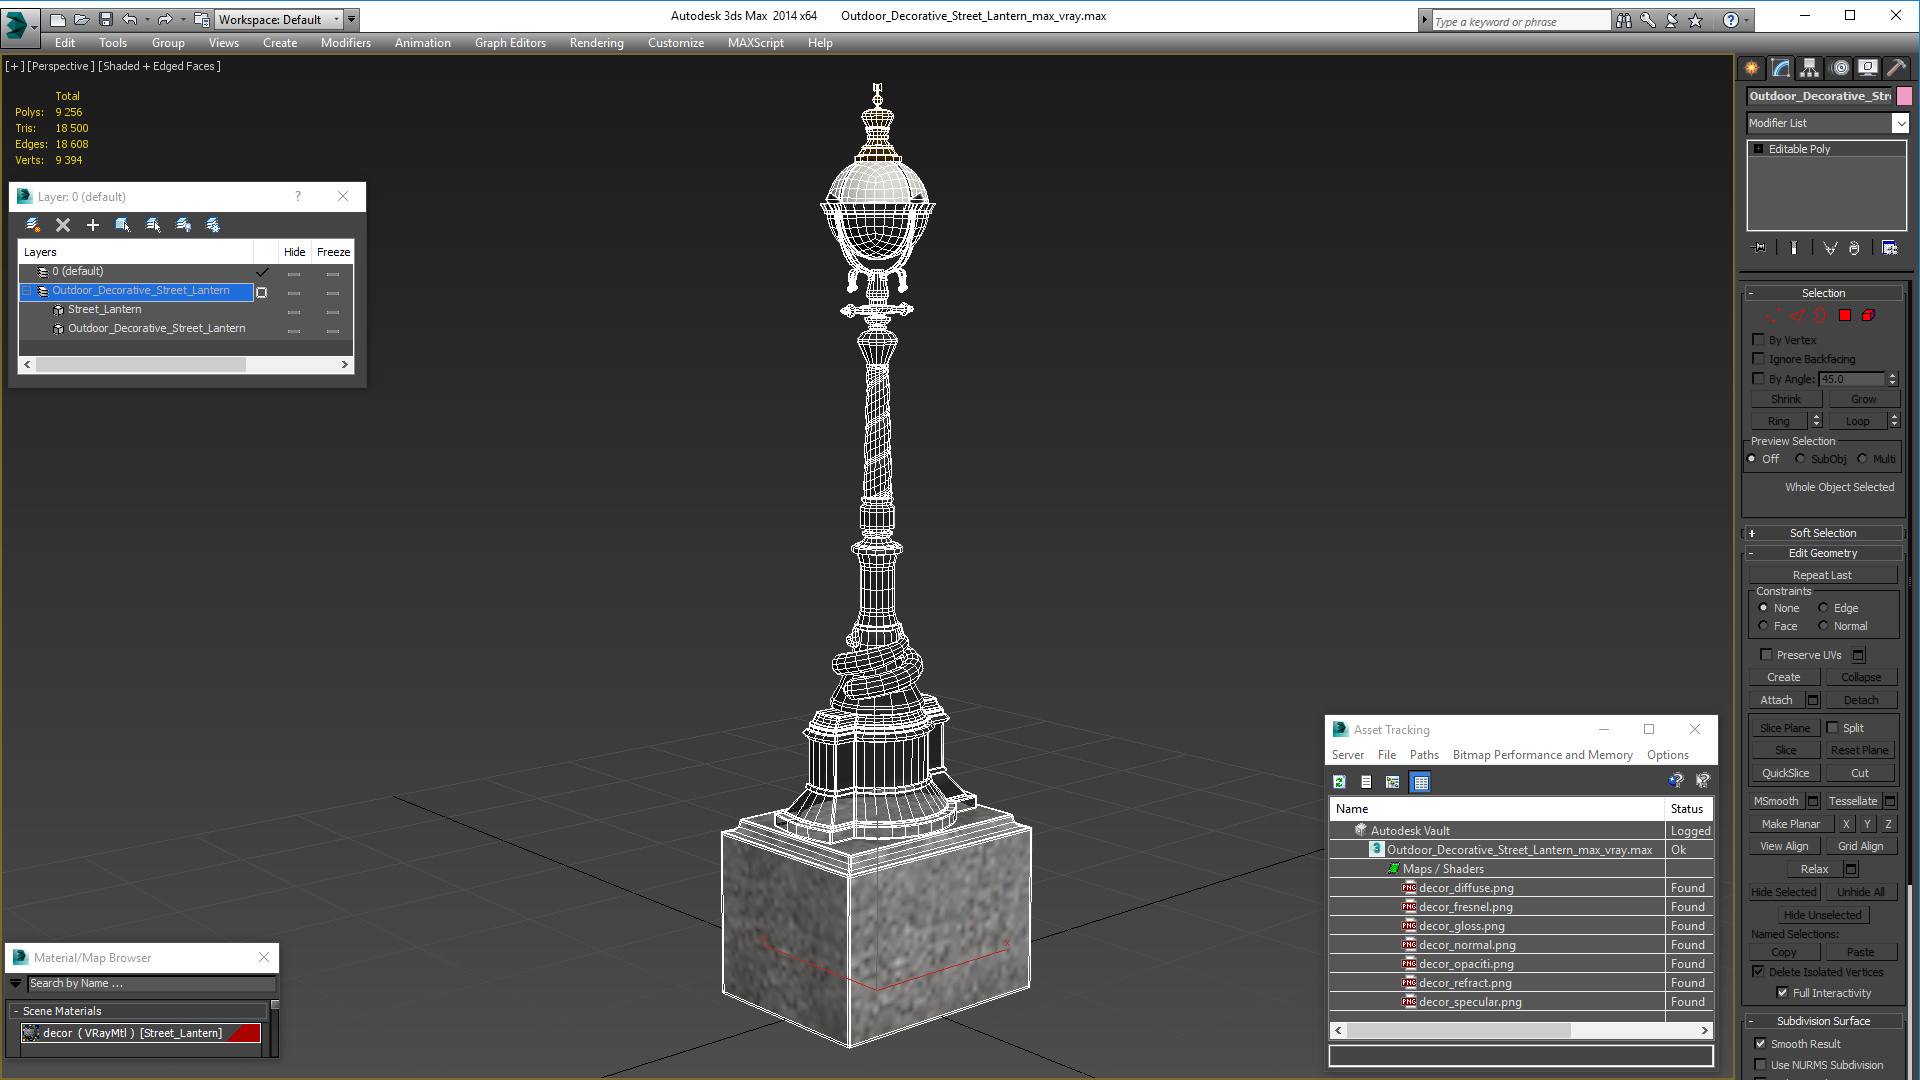This screenshot has width=1920, height=1080.
Task: Click binoculars search icon in title bar
Action: [x=1623, y=20]
